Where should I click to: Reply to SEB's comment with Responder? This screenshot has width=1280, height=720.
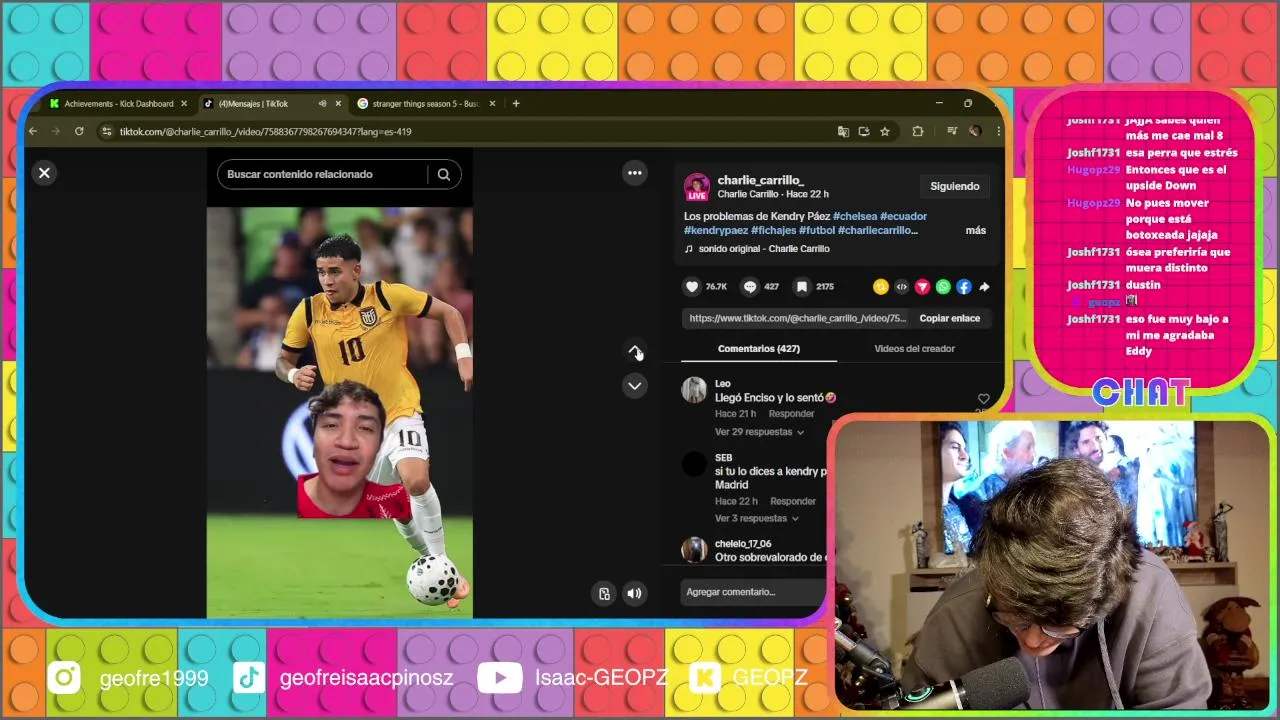point(793,501)
